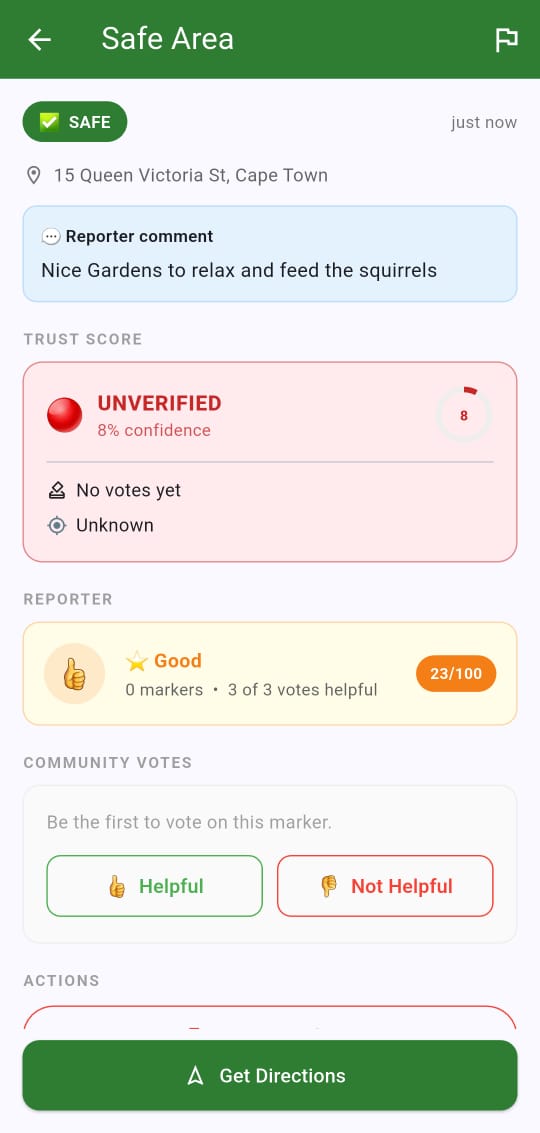The width and height of the screenshot is (540, 1133).
Task: Tap the UNVERIFIED trust score heading
Action: pos(160,403)
